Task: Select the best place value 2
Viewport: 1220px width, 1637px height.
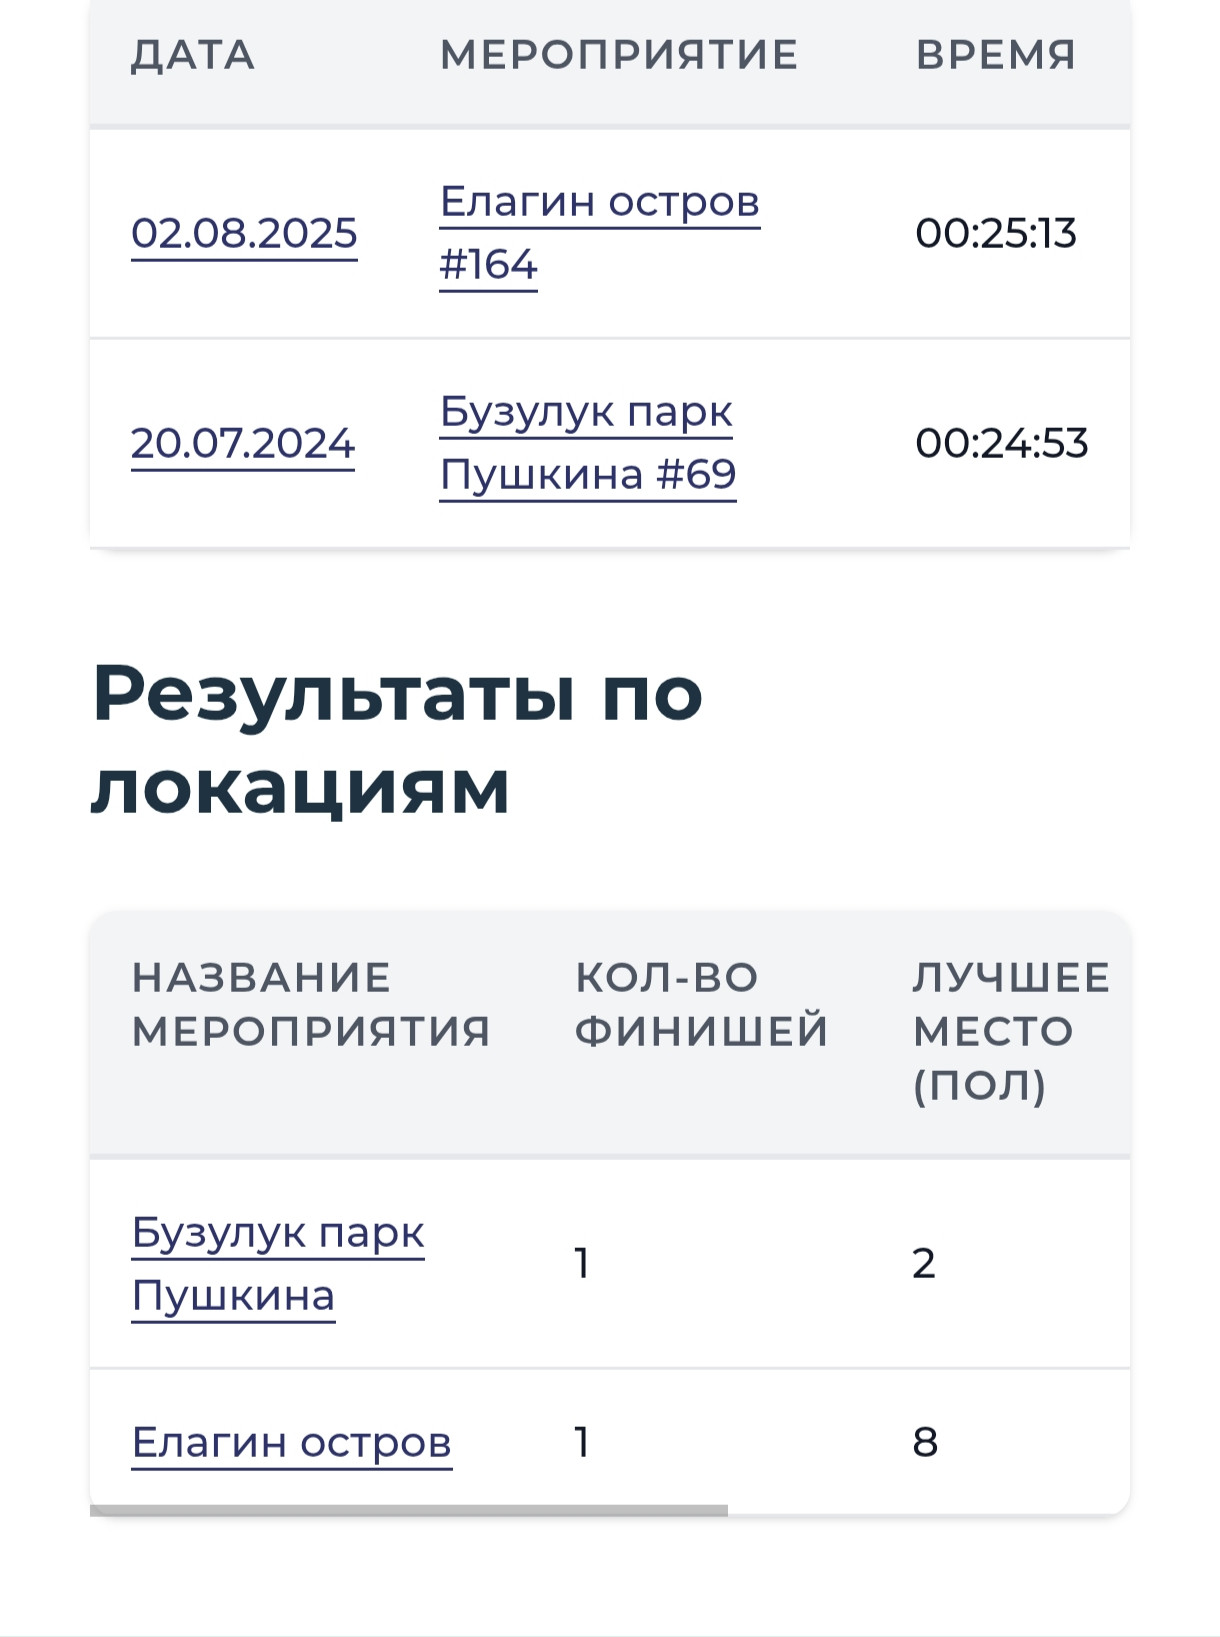Action: pos(924,1264)
